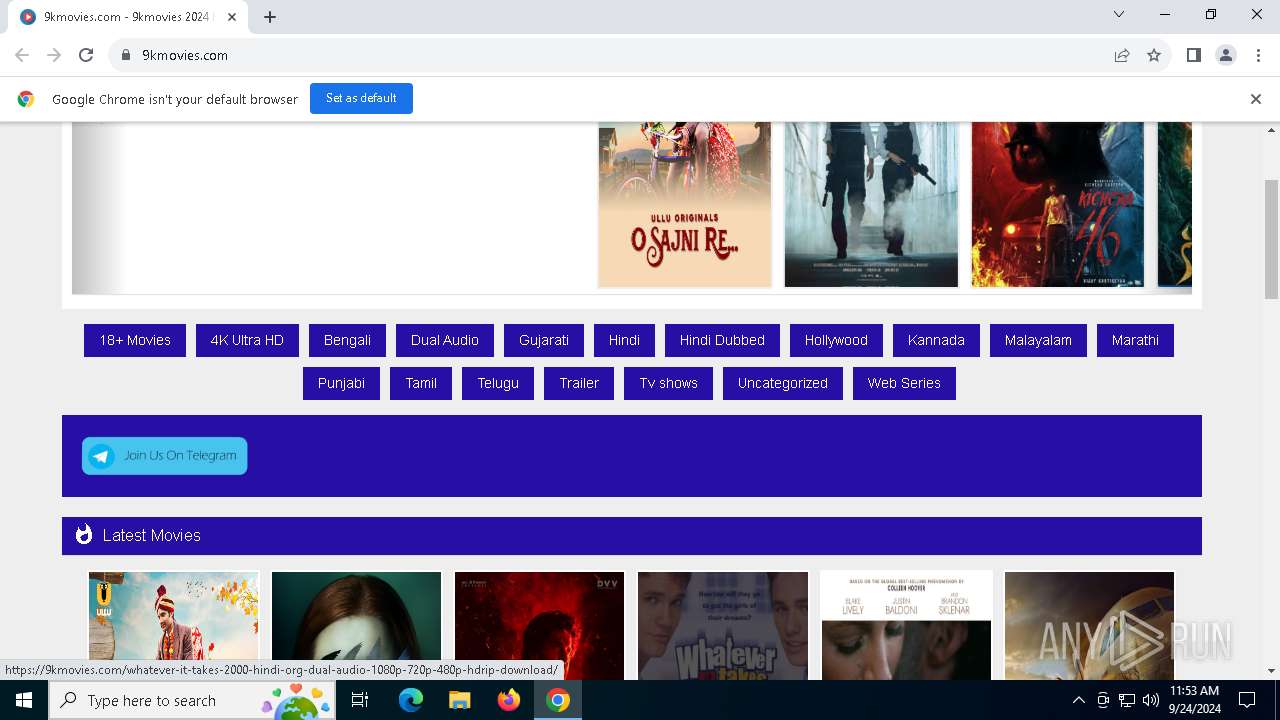1280x720 pixels.
Task: Open the Kichcha 46 movie poster
Action: (1058, 205)
